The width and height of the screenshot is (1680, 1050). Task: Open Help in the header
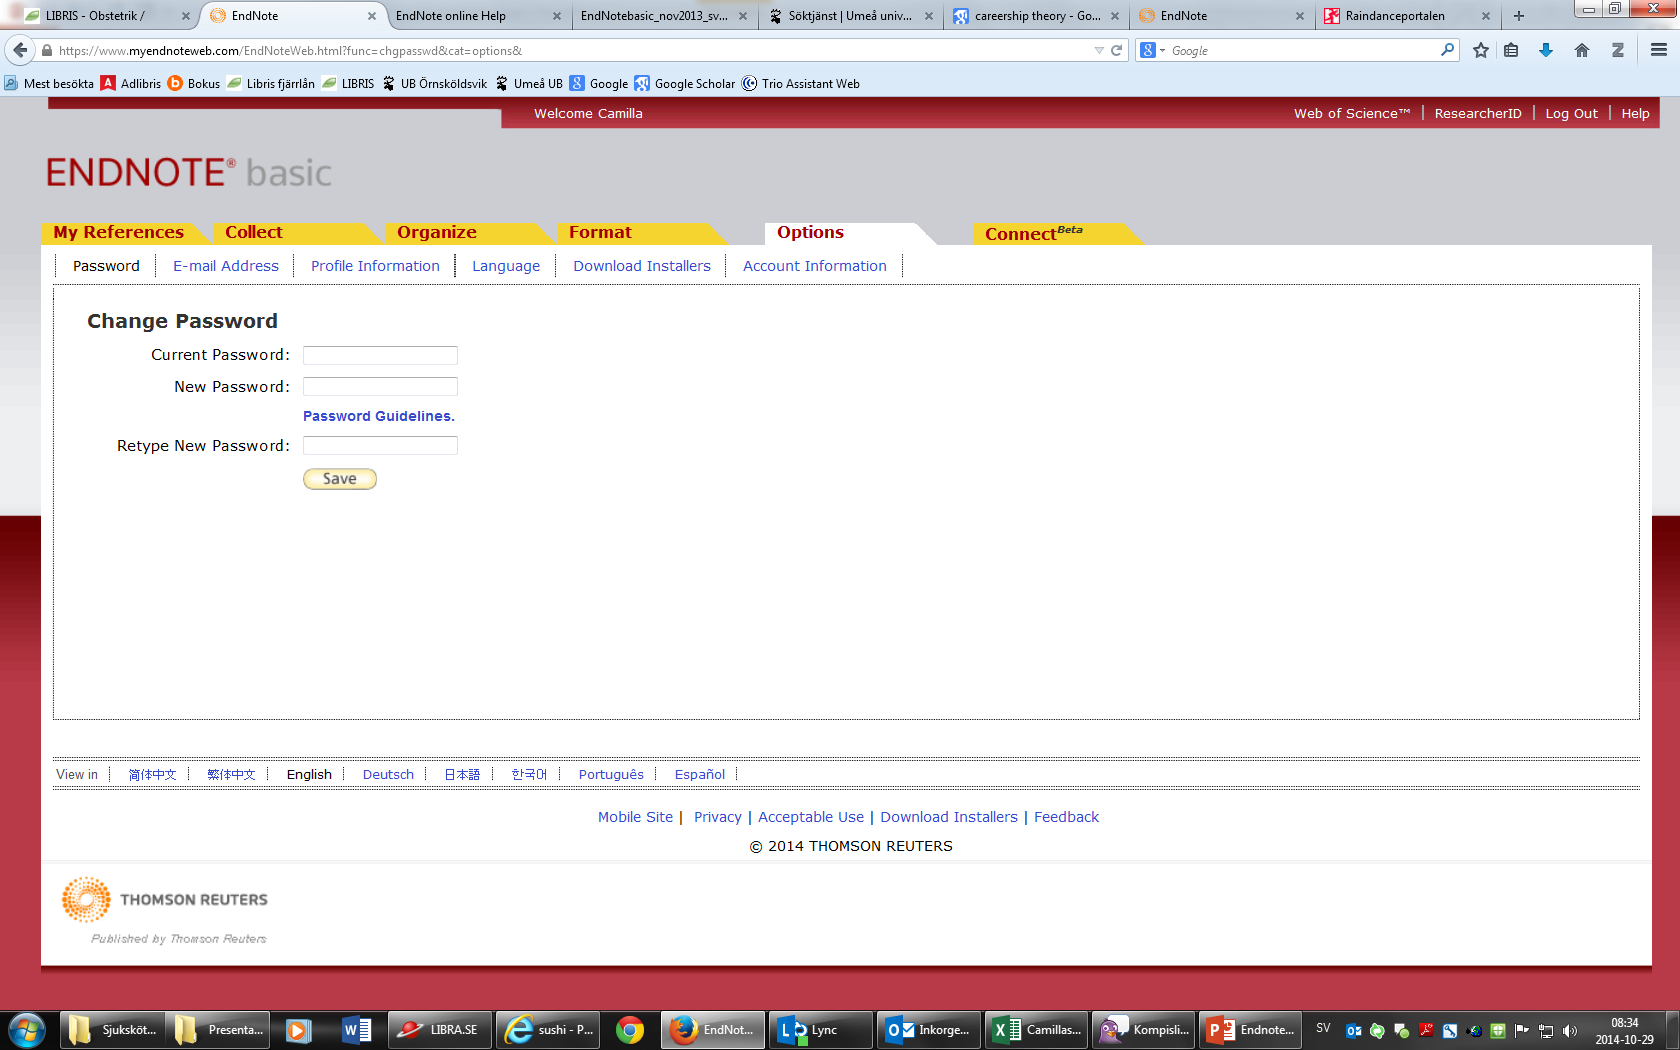[1635, 113]
